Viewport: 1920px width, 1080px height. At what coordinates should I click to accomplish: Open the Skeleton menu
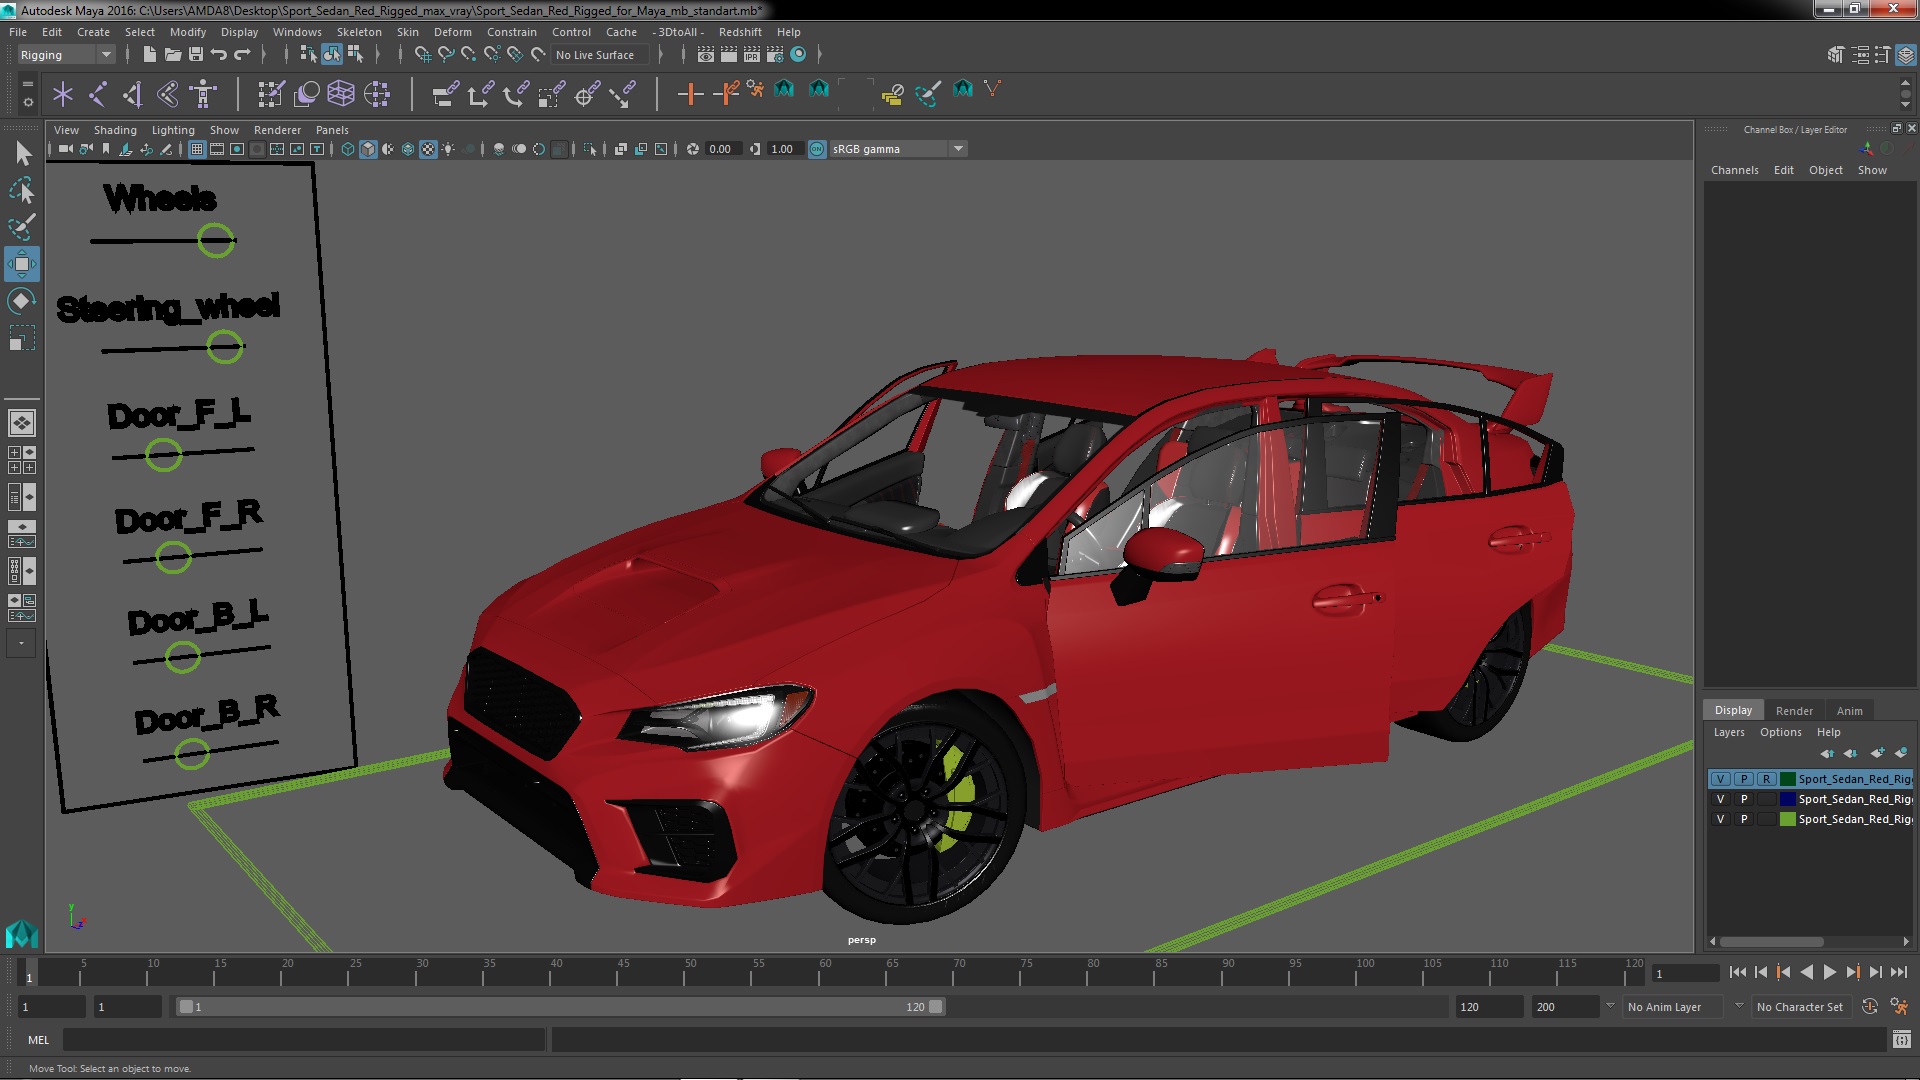(358, 32)
